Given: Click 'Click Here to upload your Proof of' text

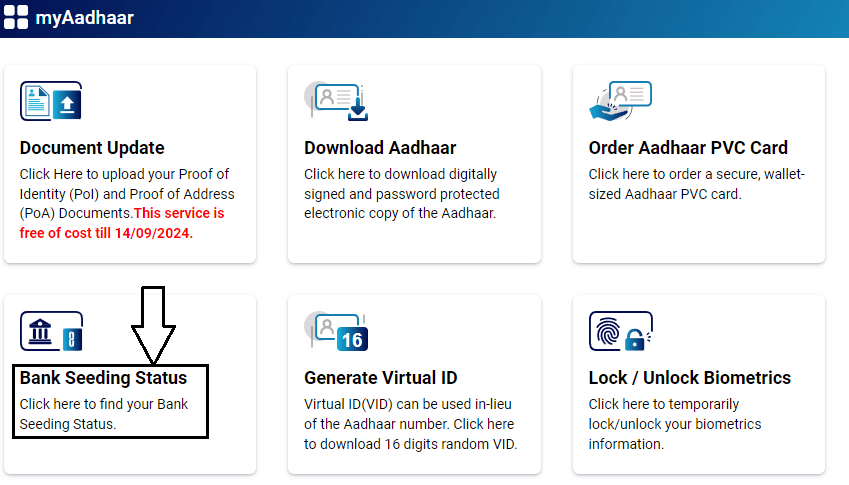Looking at the screenshot, I should [x=125, y=174].
